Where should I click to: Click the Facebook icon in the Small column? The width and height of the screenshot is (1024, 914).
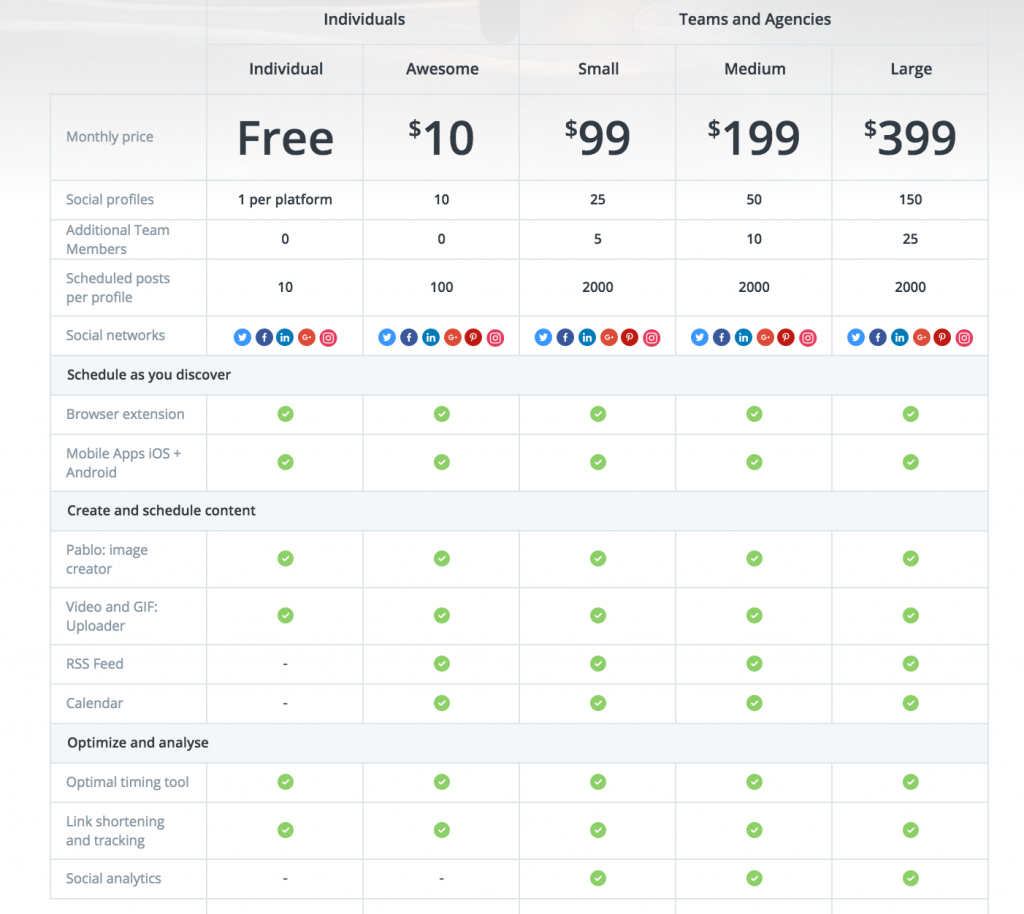(565, 338)
